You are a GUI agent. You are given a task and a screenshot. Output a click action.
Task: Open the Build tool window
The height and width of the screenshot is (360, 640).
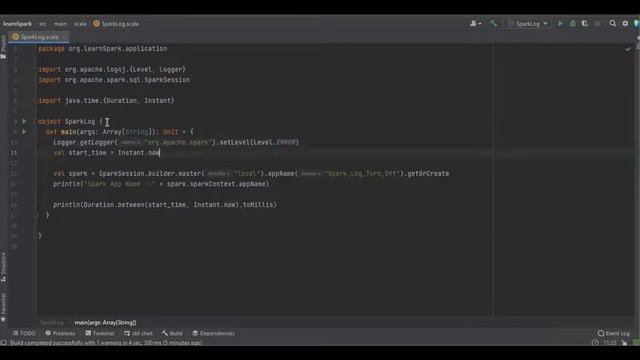pyautogui.click(x=172, y=333)
